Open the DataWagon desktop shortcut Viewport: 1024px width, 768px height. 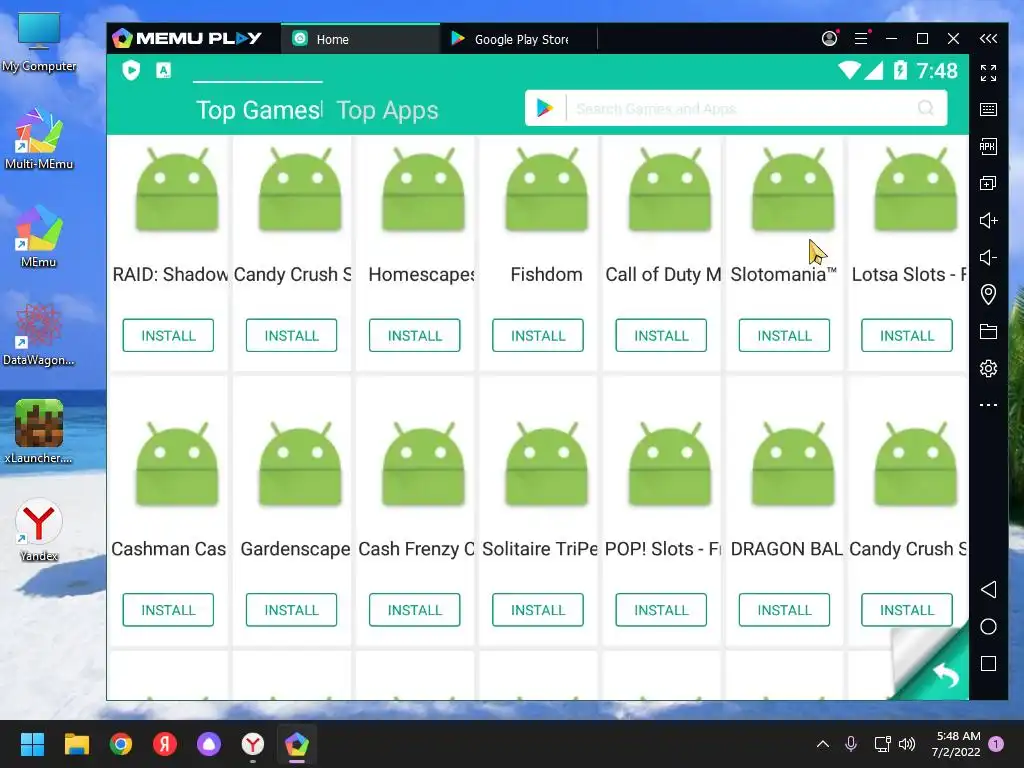(x=39, y=335)
